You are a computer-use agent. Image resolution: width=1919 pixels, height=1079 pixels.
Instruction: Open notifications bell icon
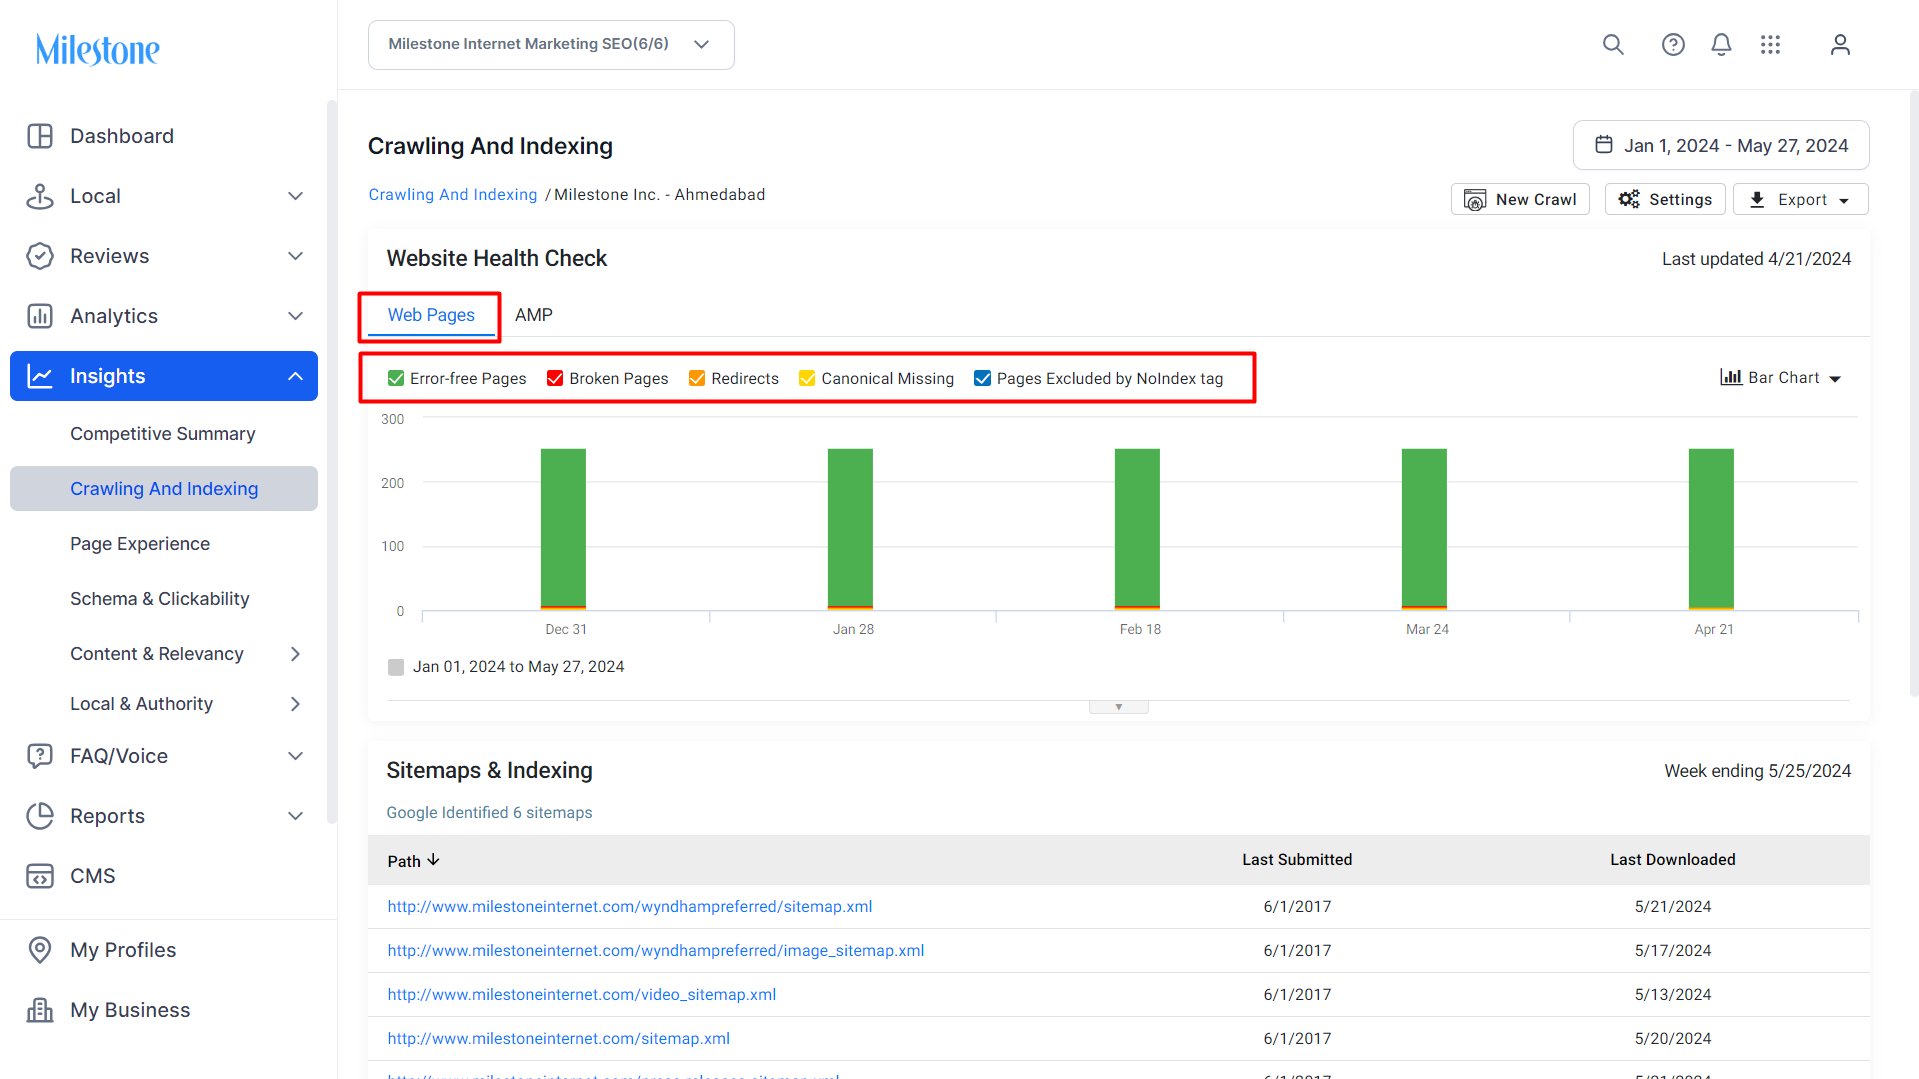pos(1721,45)
